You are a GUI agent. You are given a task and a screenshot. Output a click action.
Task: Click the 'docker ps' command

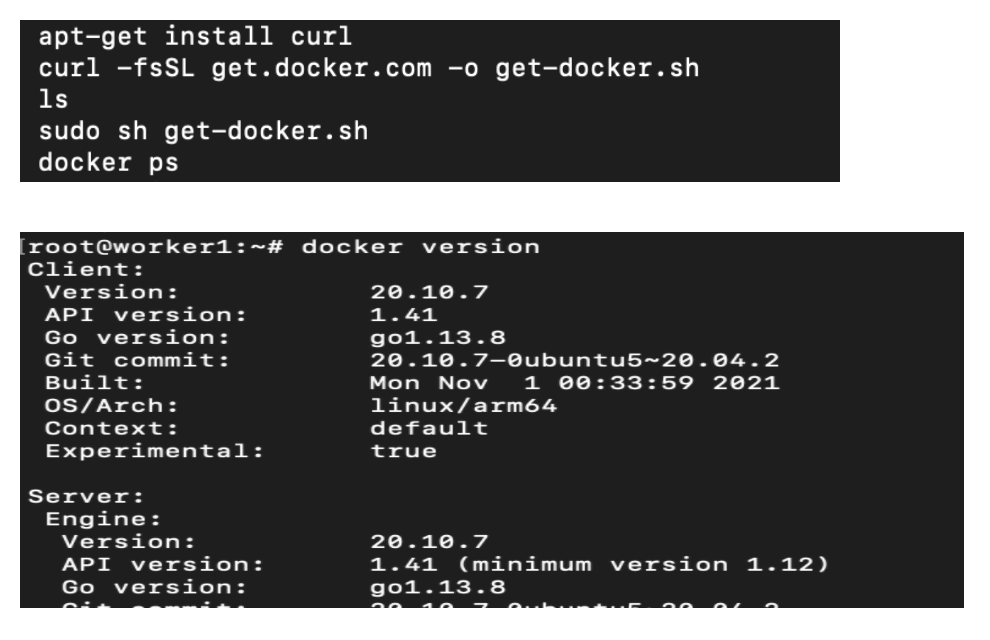click(109, 163)
